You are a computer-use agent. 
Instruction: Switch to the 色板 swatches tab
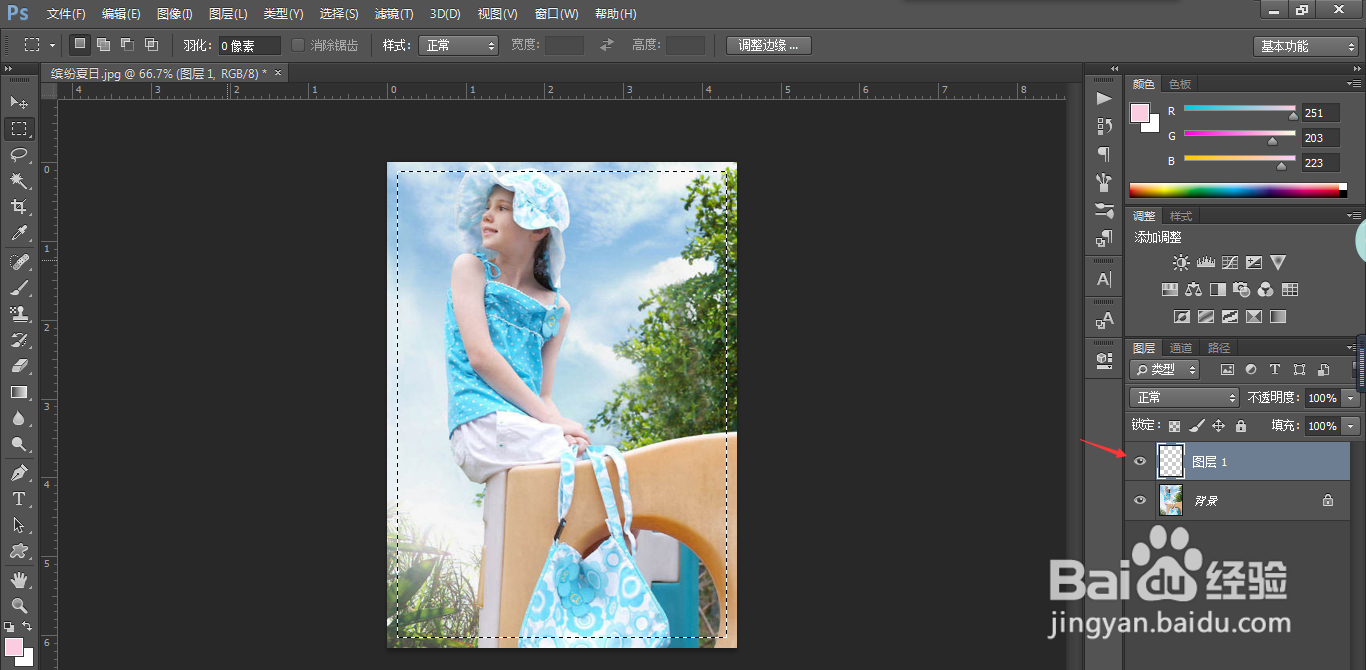click(1180, 84)
